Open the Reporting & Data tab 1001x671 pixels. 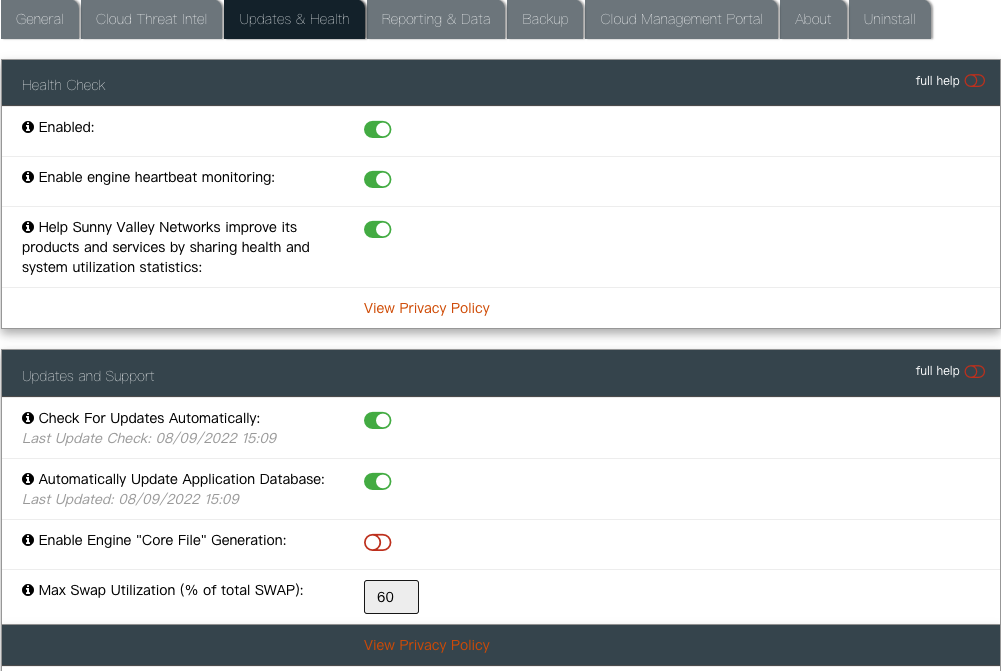[x=435, y=19]
